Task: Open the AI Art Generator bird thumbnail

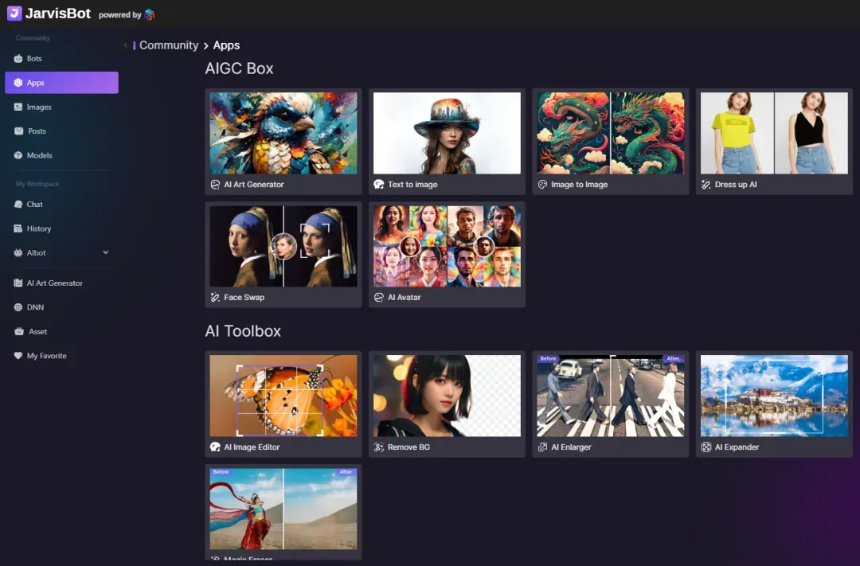Action: coord(283,133)
